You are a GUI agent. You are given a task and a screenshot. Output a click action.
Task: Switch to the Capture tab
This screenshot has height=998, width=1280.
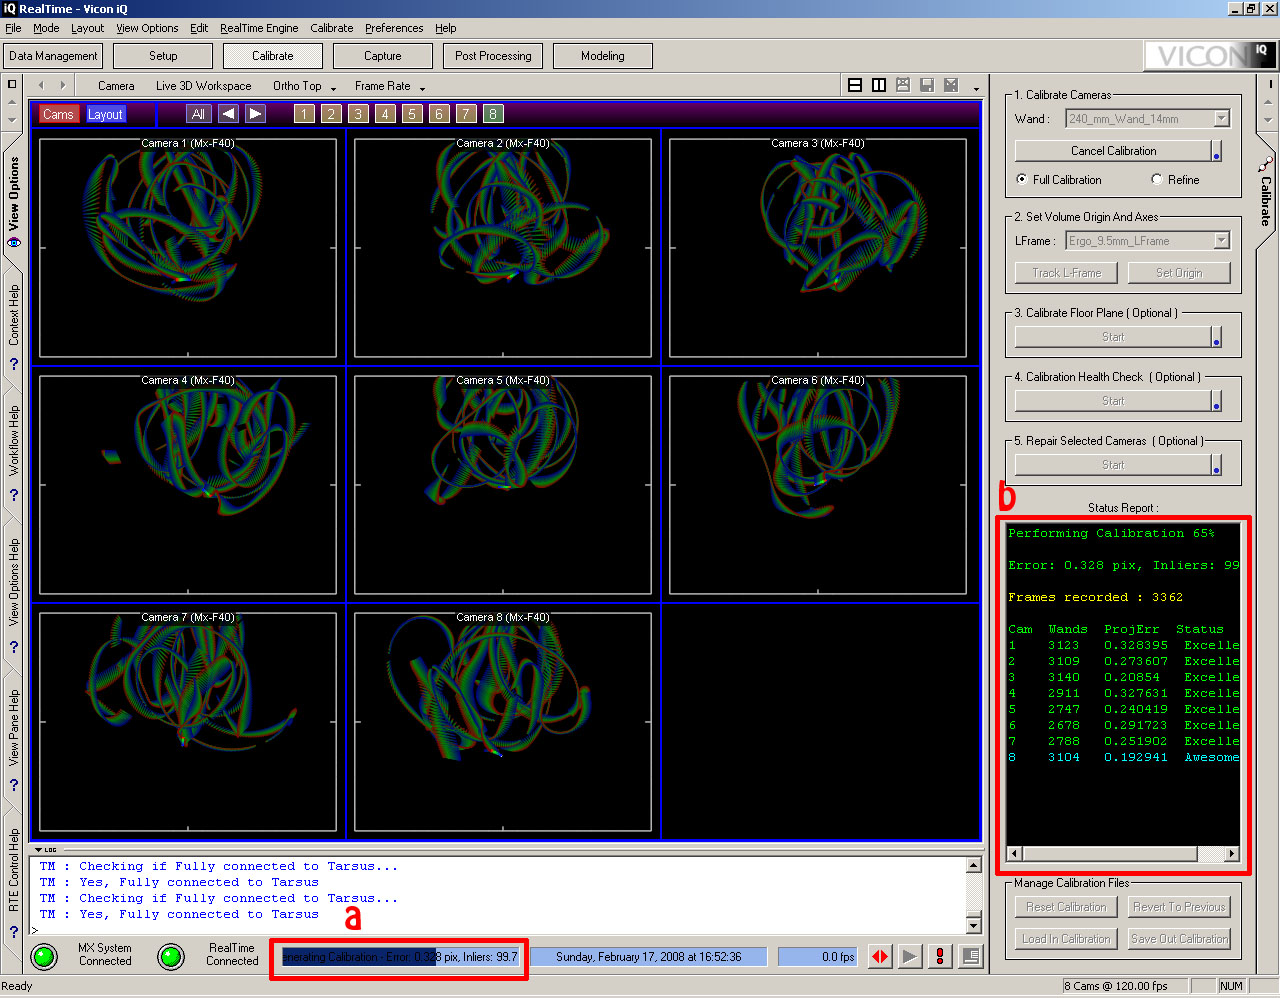383,56
